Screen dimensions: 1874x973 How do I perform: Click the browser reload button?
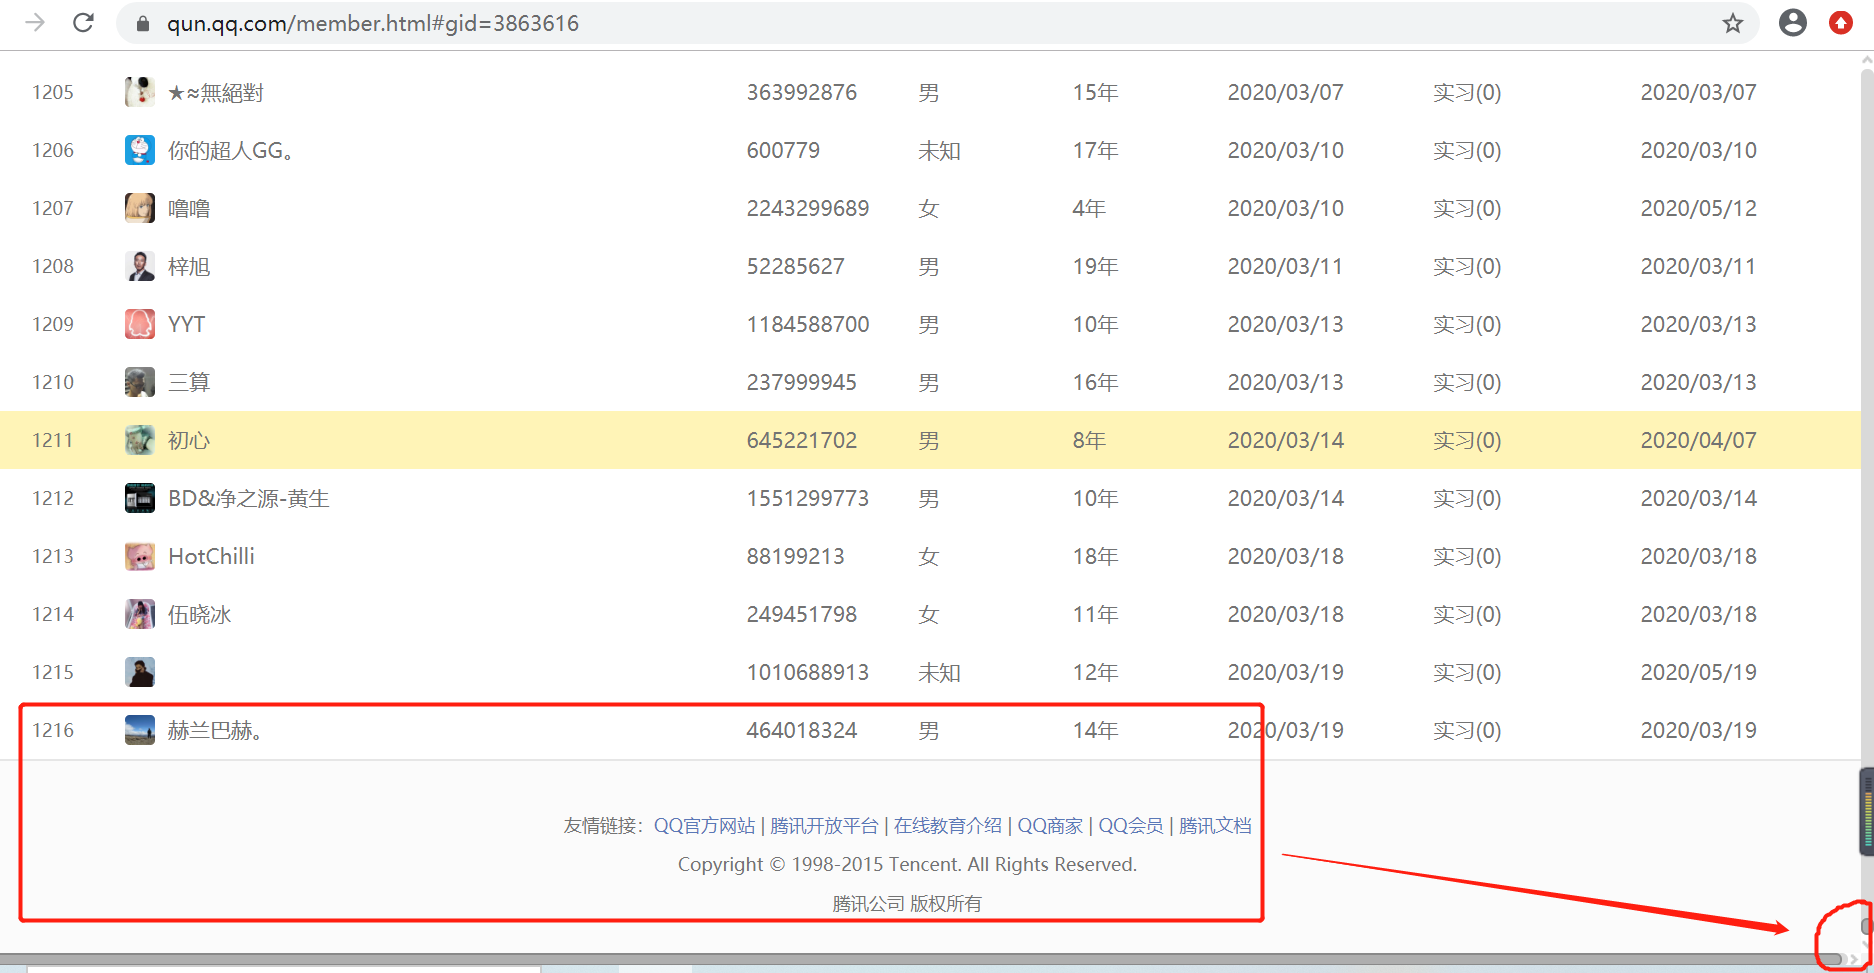click(84, 23)
